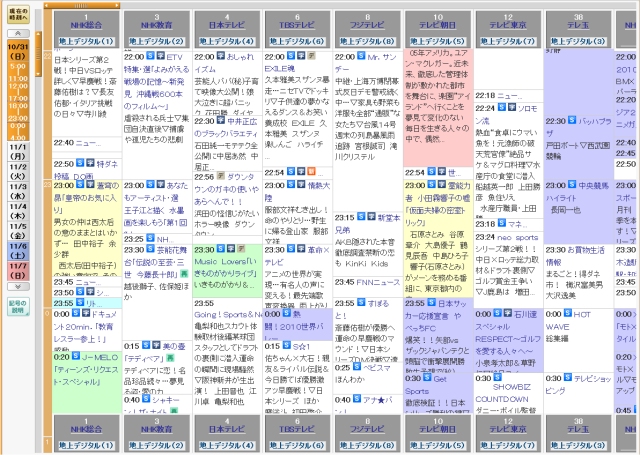Click the S icon beside 0:20 J-MELO
Viewport: 640px width, 455px height.
click(x=76, y=356)
